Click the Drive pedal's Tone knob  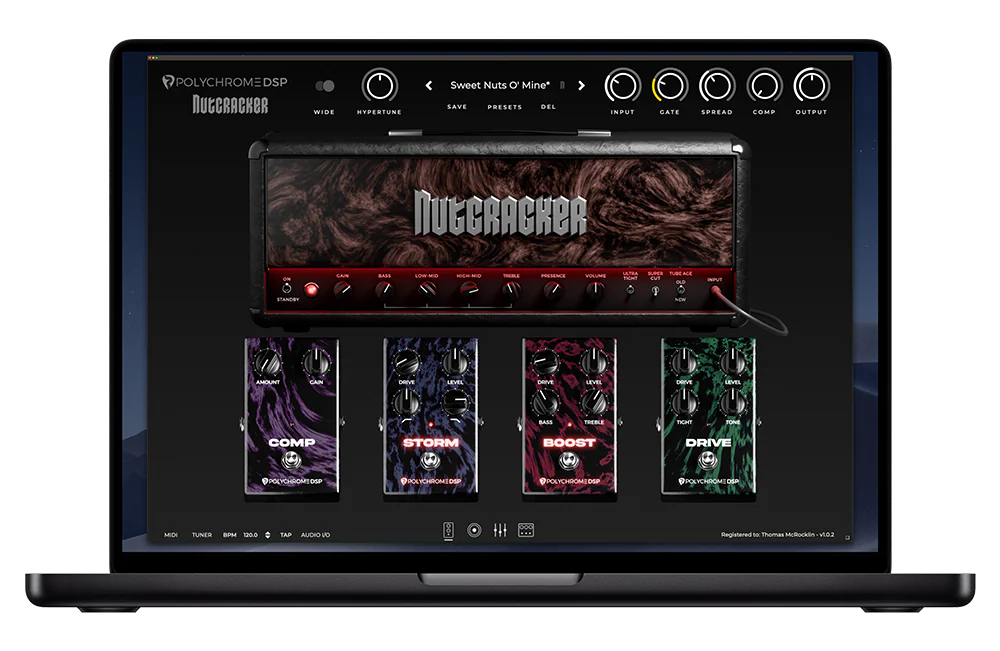tap(733, 403)
